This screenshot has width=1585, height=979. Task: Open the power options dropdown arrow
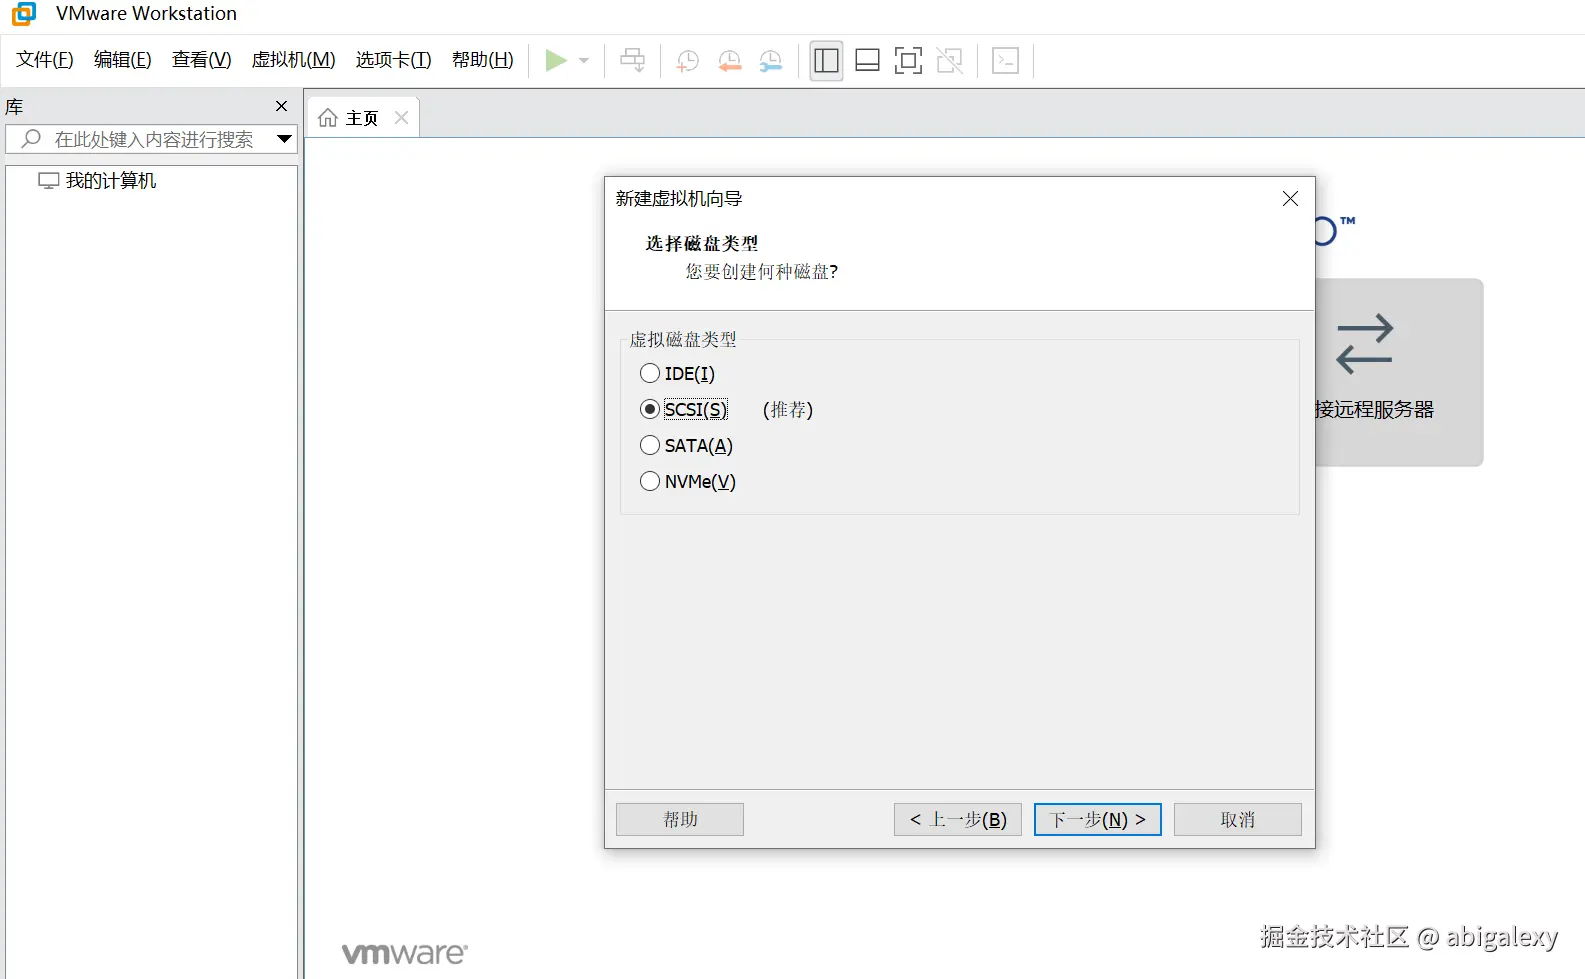(584, 60)
